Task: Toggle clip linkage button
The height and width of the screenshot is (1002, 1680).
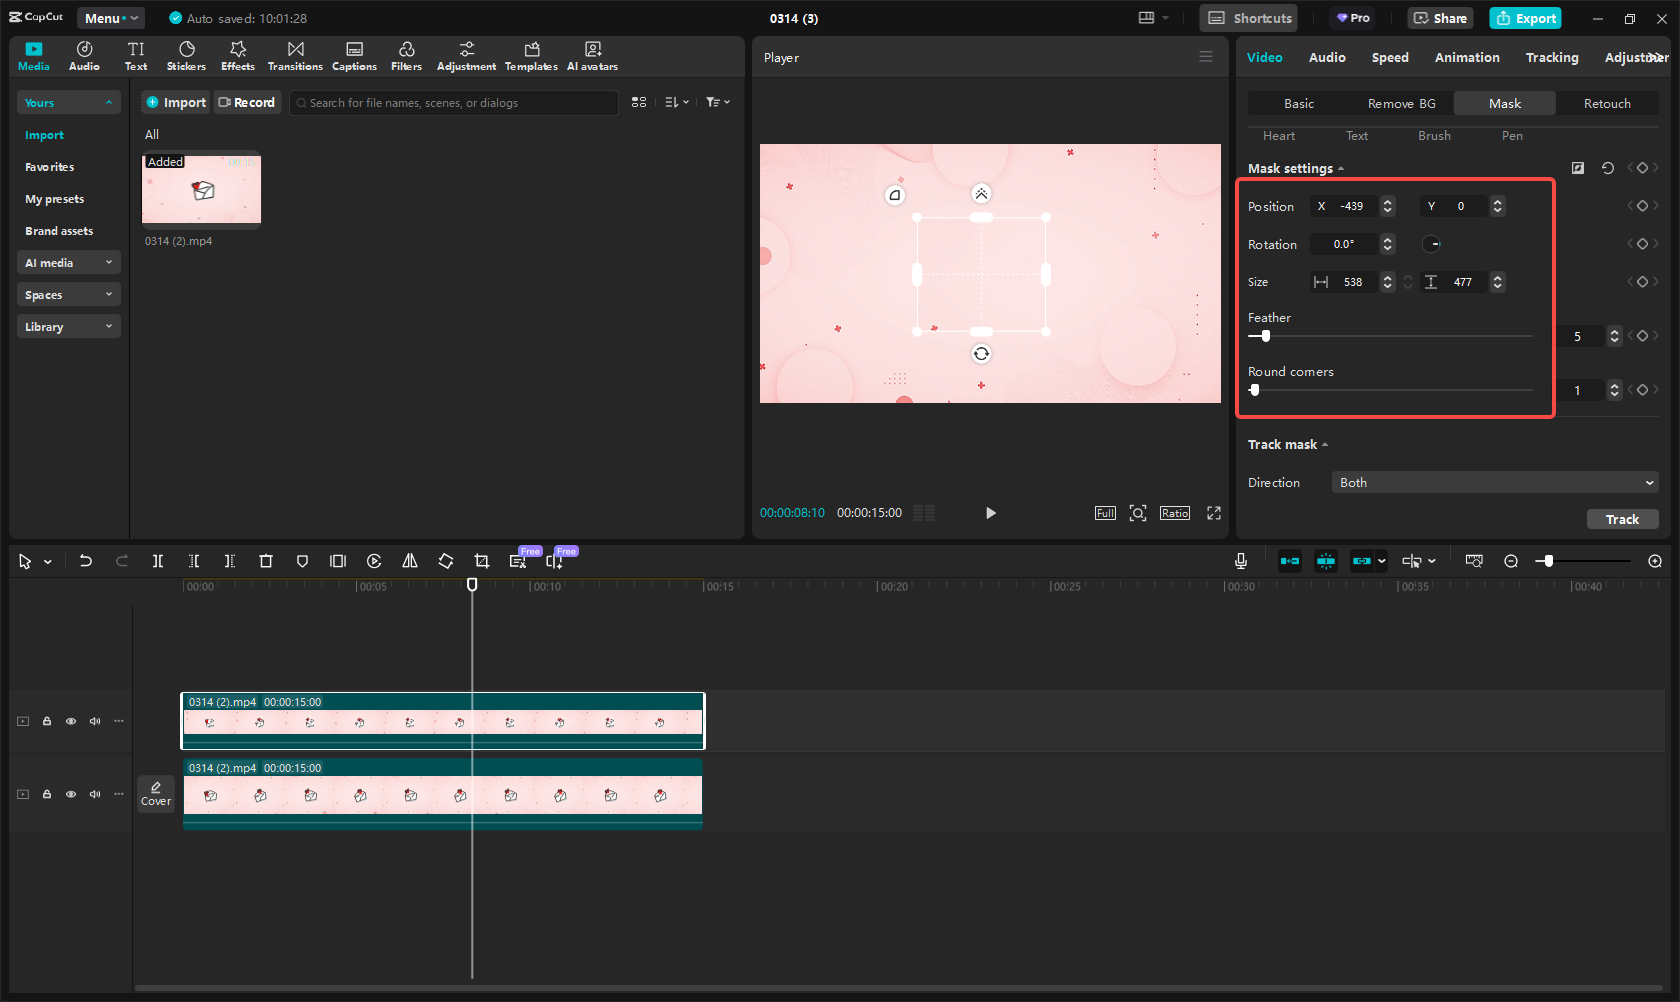Action: pos(1362,561)
